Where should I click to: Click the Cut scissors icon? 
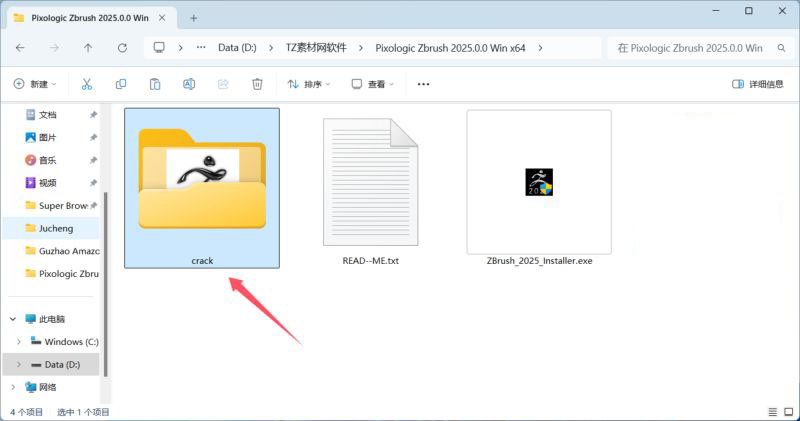click(x=87, y=84)
